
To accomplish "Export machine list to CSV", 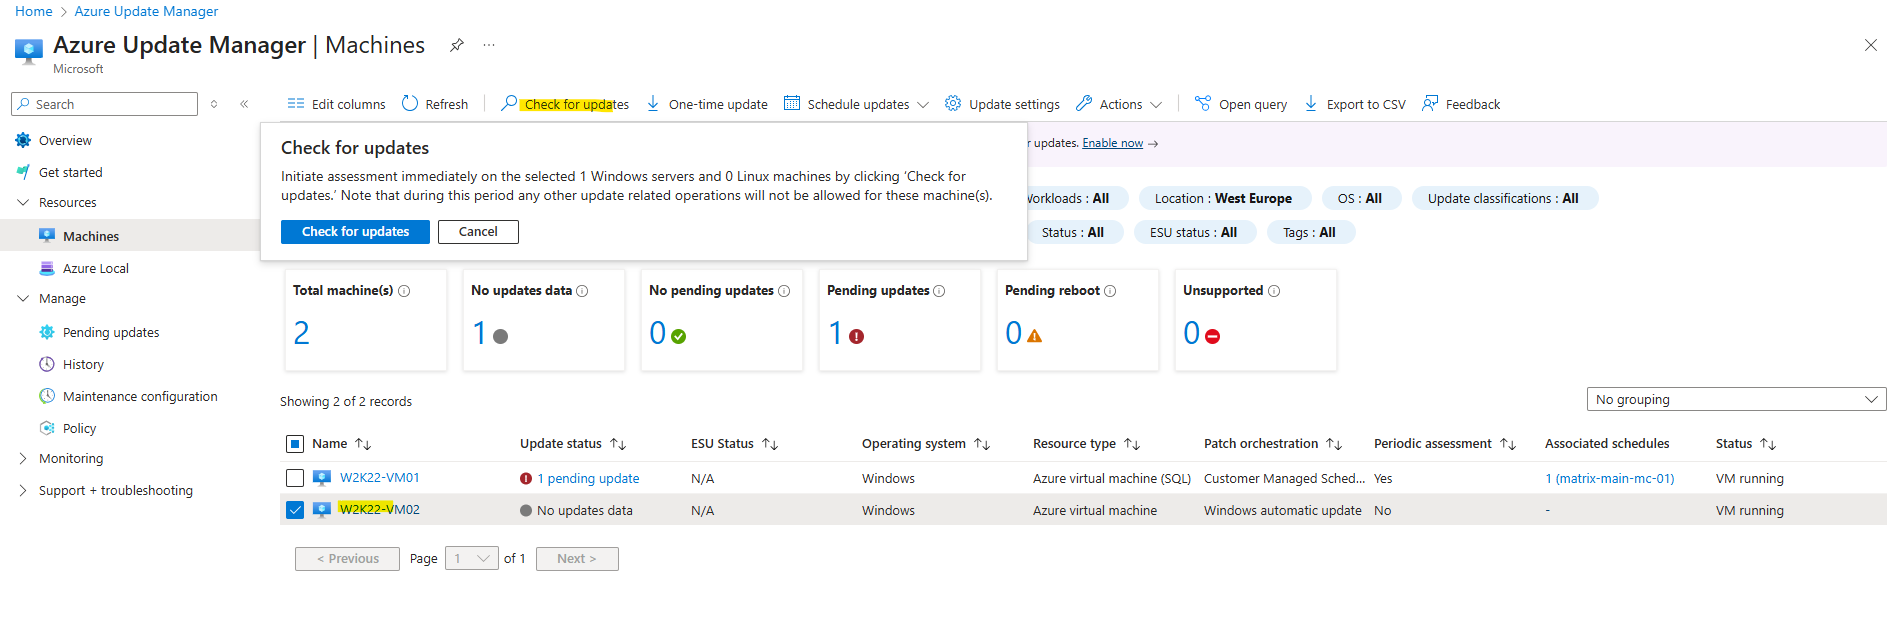I will tap(1355, 104).
